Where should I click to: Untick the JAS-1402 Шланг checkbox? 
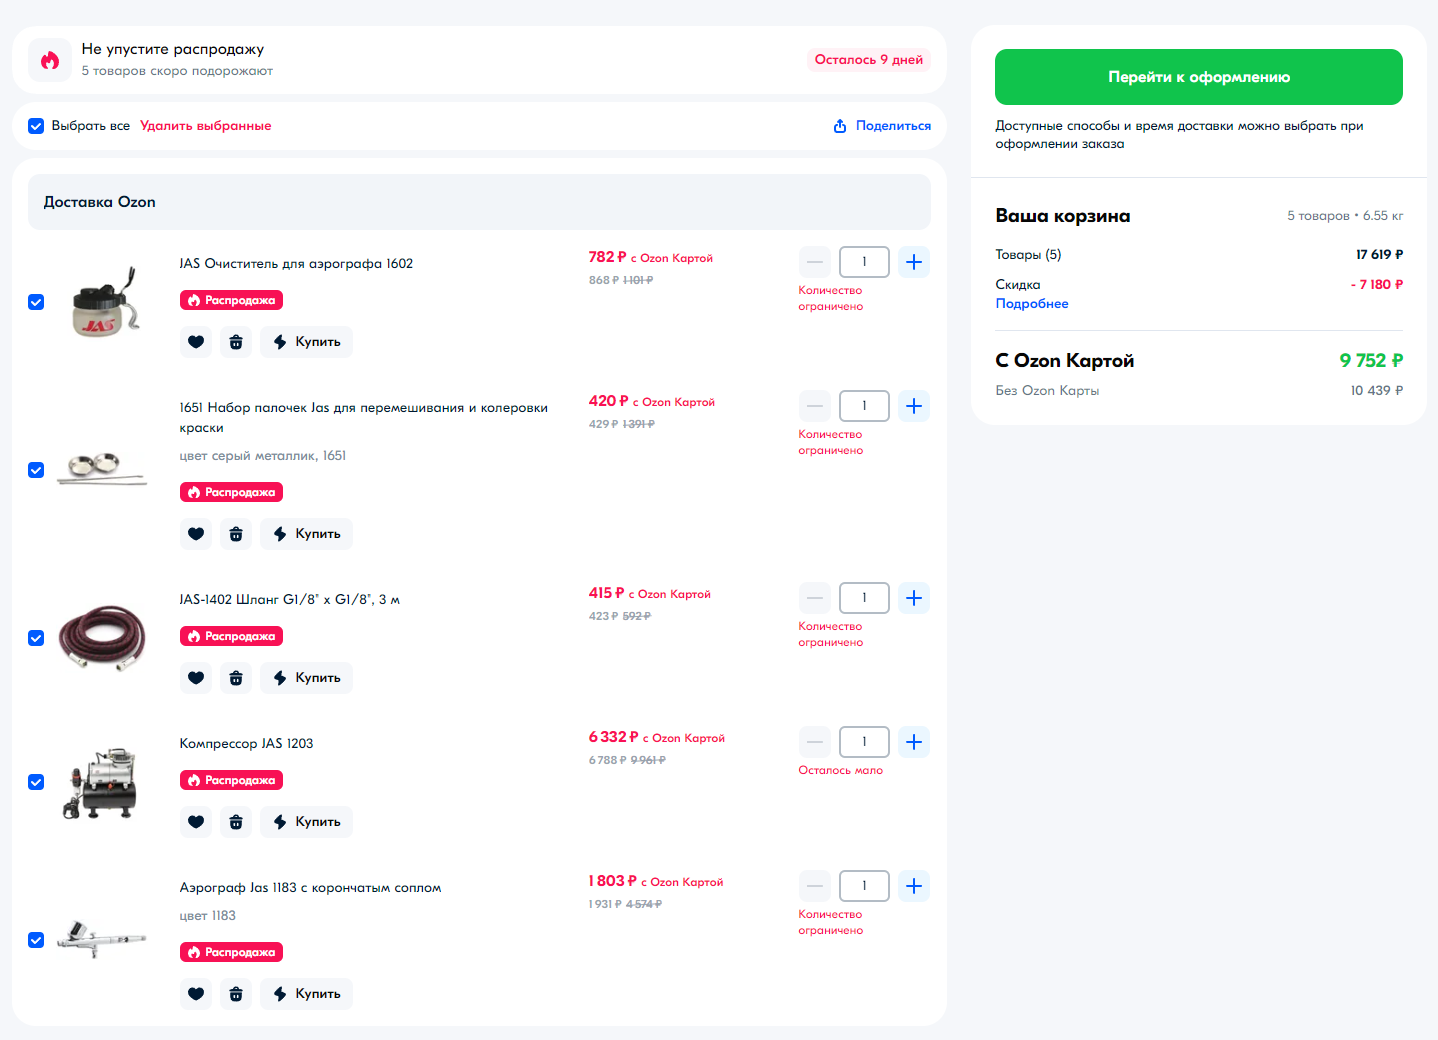36,638
